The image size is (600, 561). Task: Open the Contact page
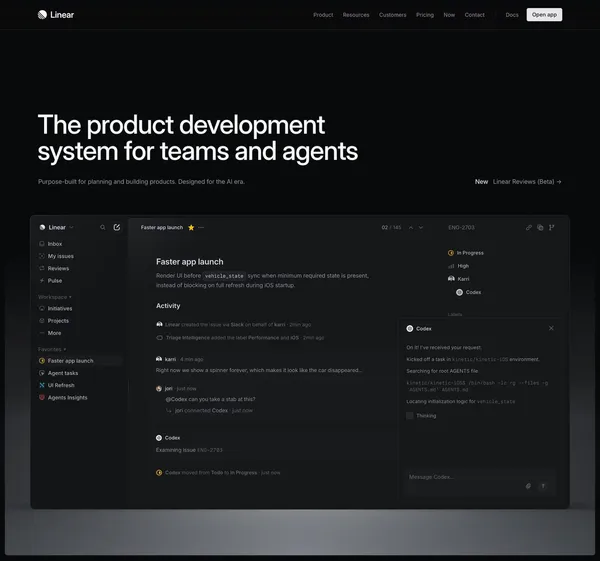[474, 15]
